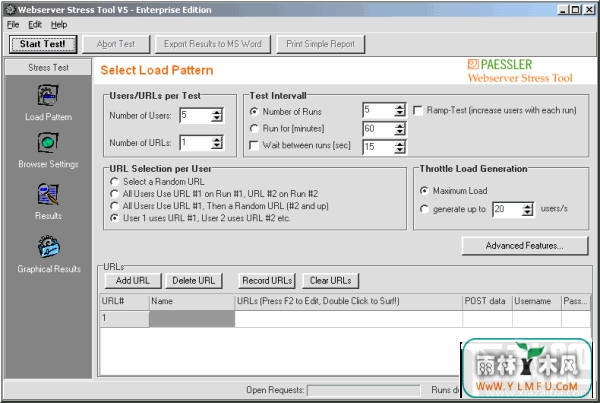Click Export Results to MS Word

tap(213, 44)
